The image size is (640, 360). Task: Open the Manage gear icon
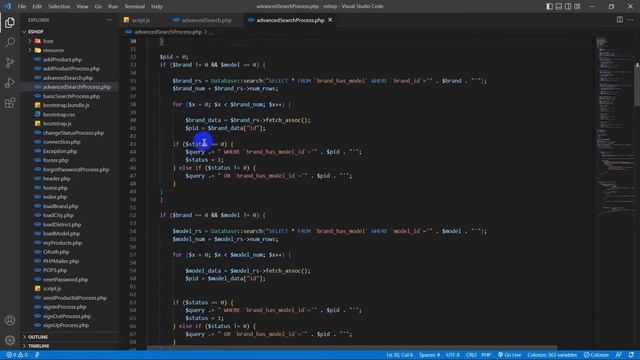tap(10, 340)
